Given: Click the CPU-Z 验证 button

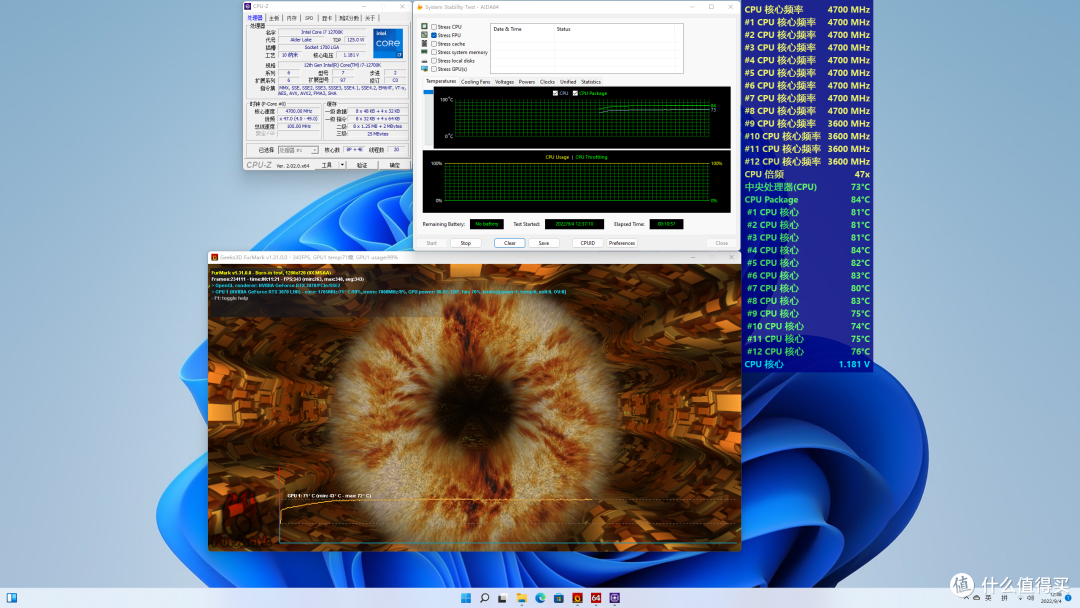Looking at the screenshot, I should [362, 165].
